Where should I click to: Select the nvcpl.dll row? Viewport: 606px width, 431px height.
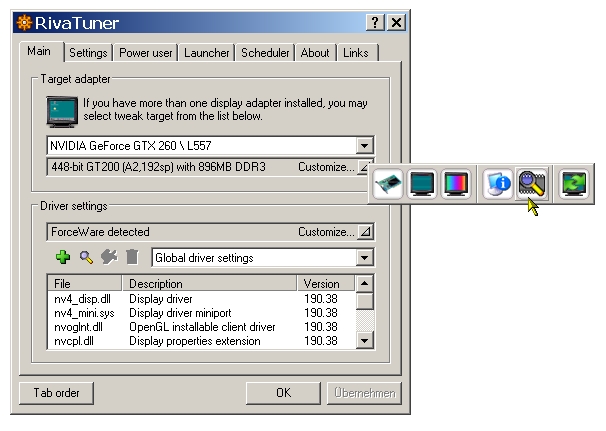pos(201,341)
